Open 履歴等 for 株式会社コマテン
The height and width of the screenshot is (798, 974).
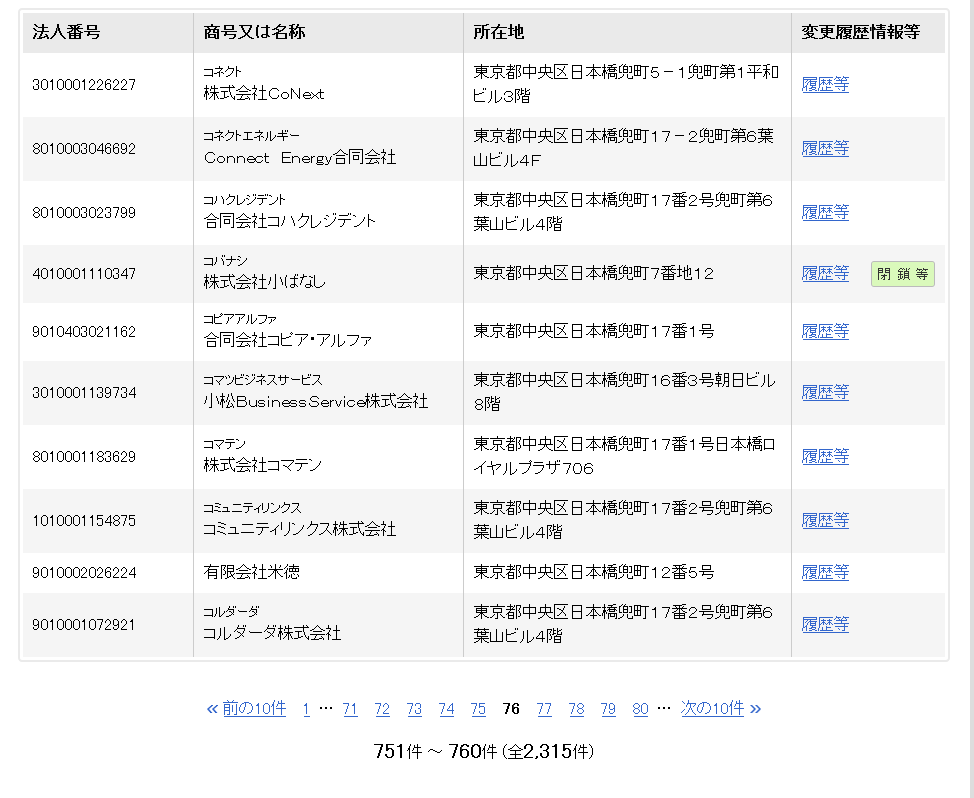825,457
